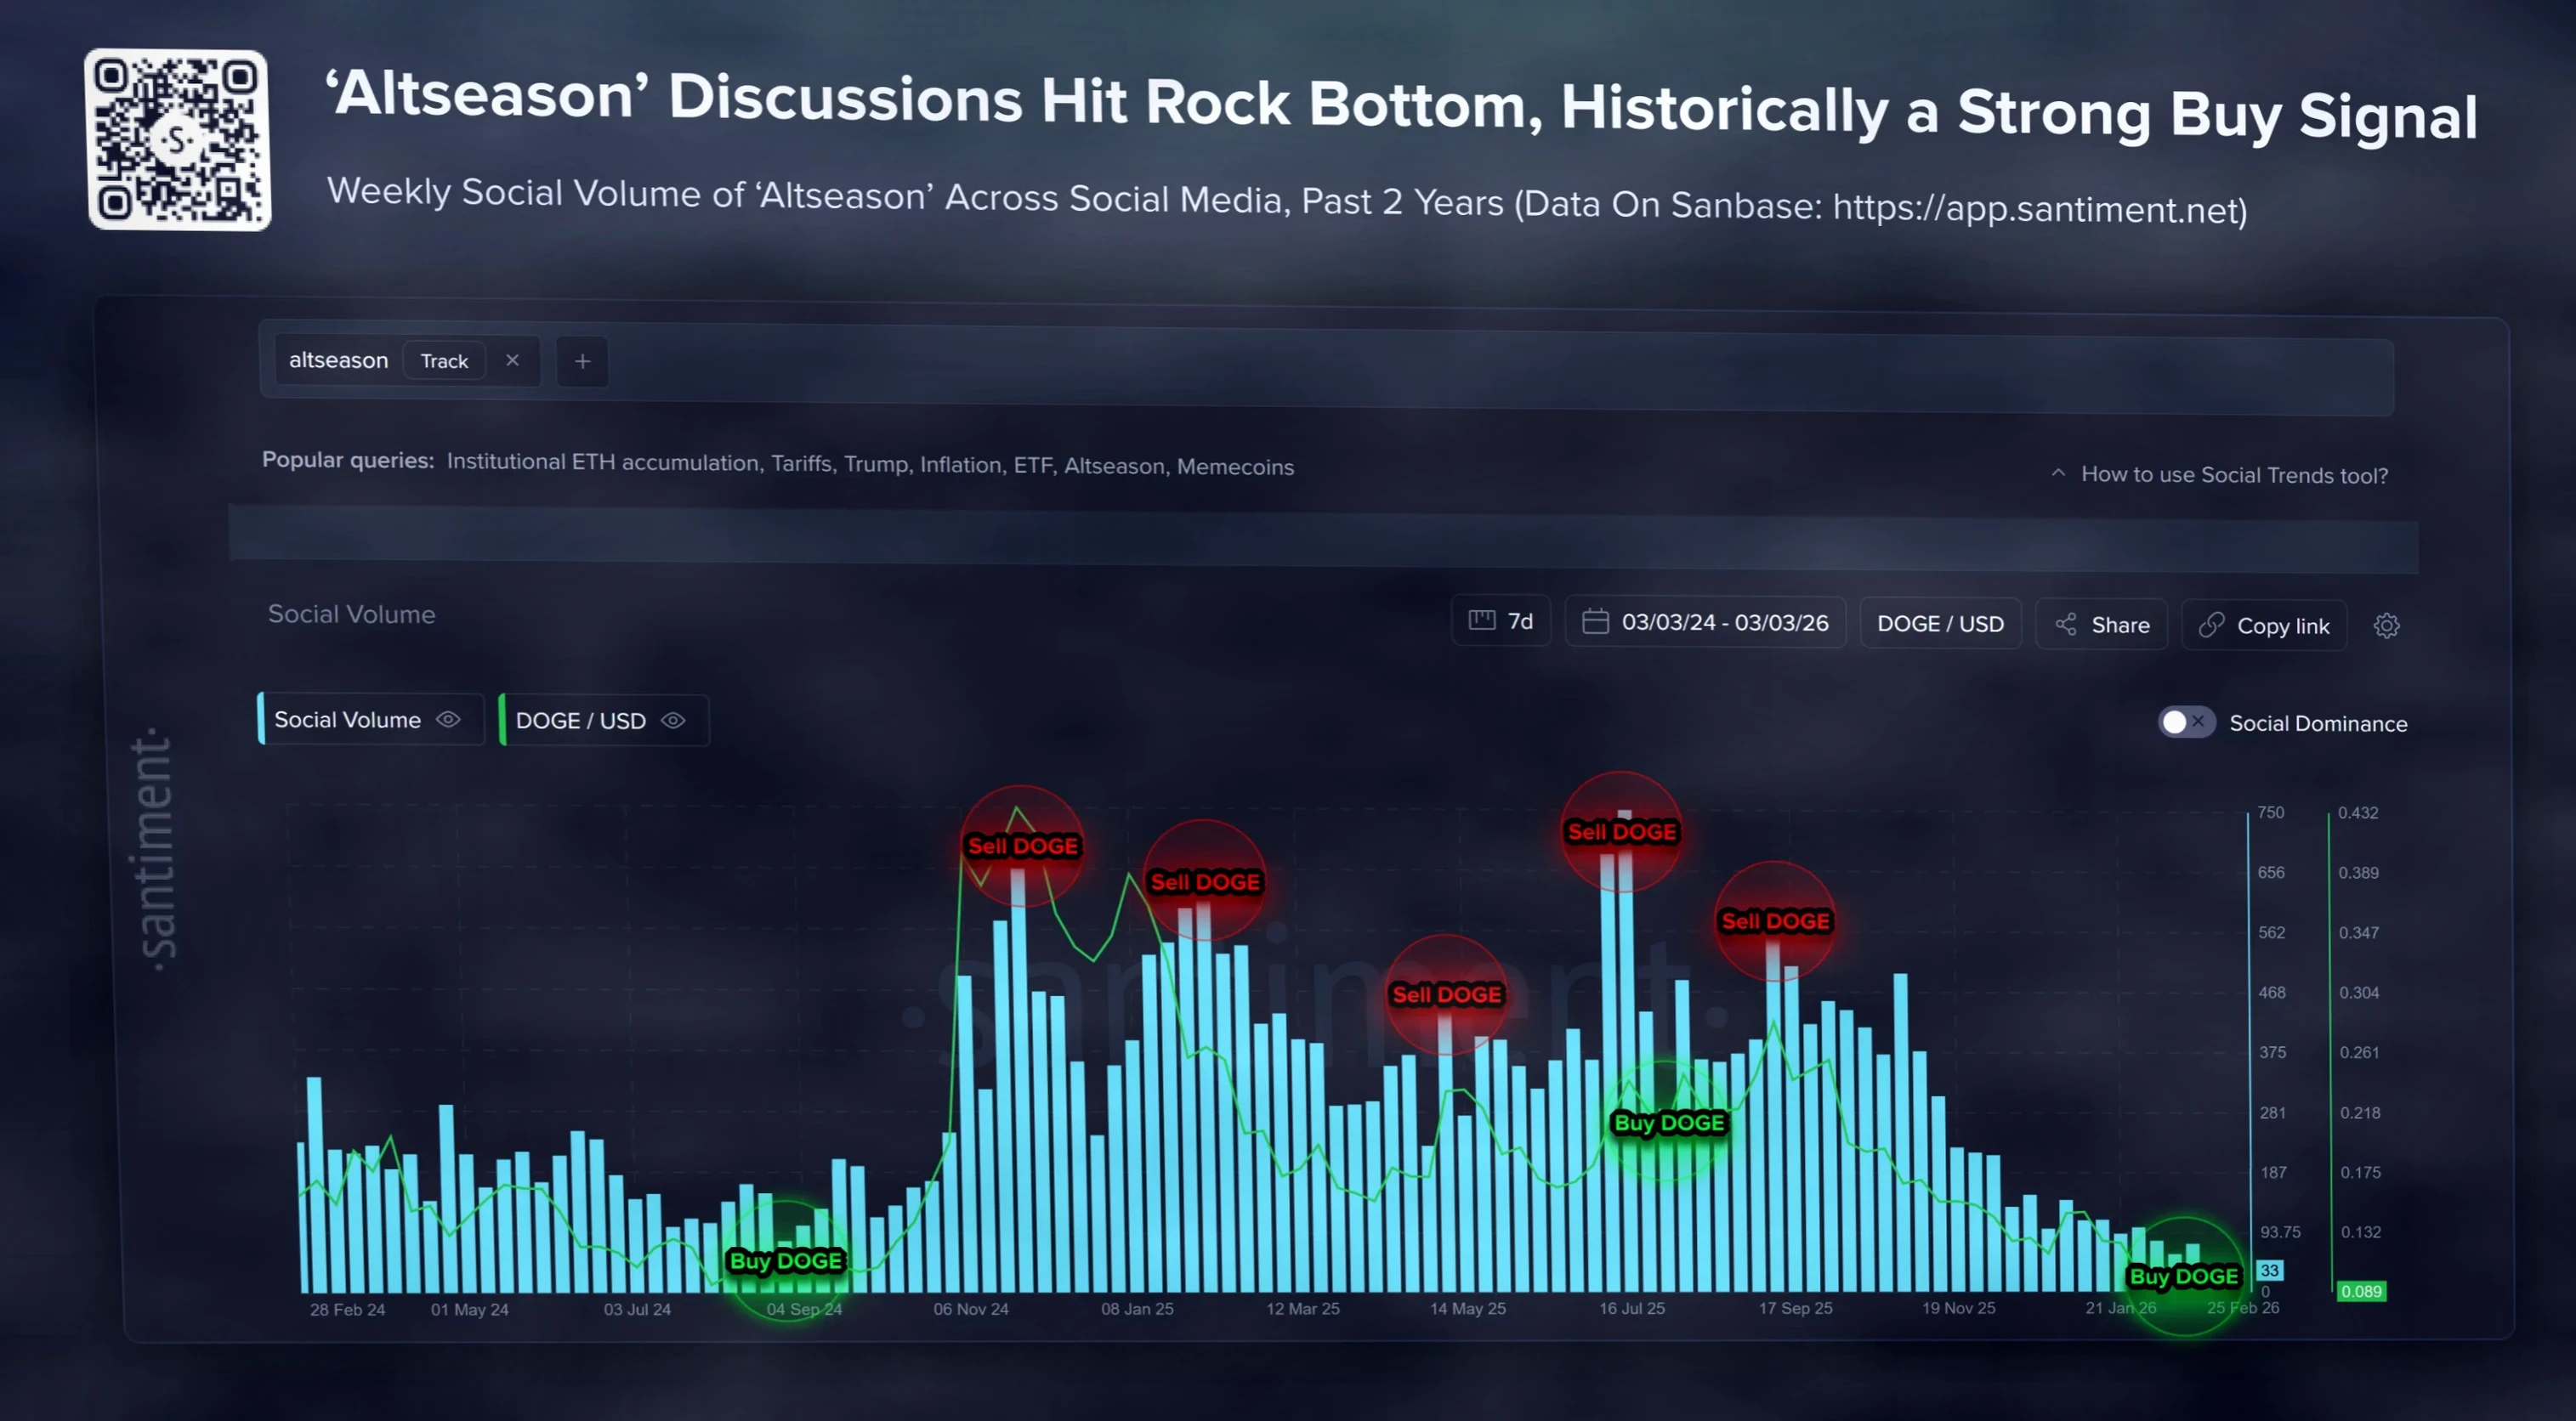2576x1421 pixels.
Task: Click the '01 May 24' date axis label
Action: click(469, 1310)
